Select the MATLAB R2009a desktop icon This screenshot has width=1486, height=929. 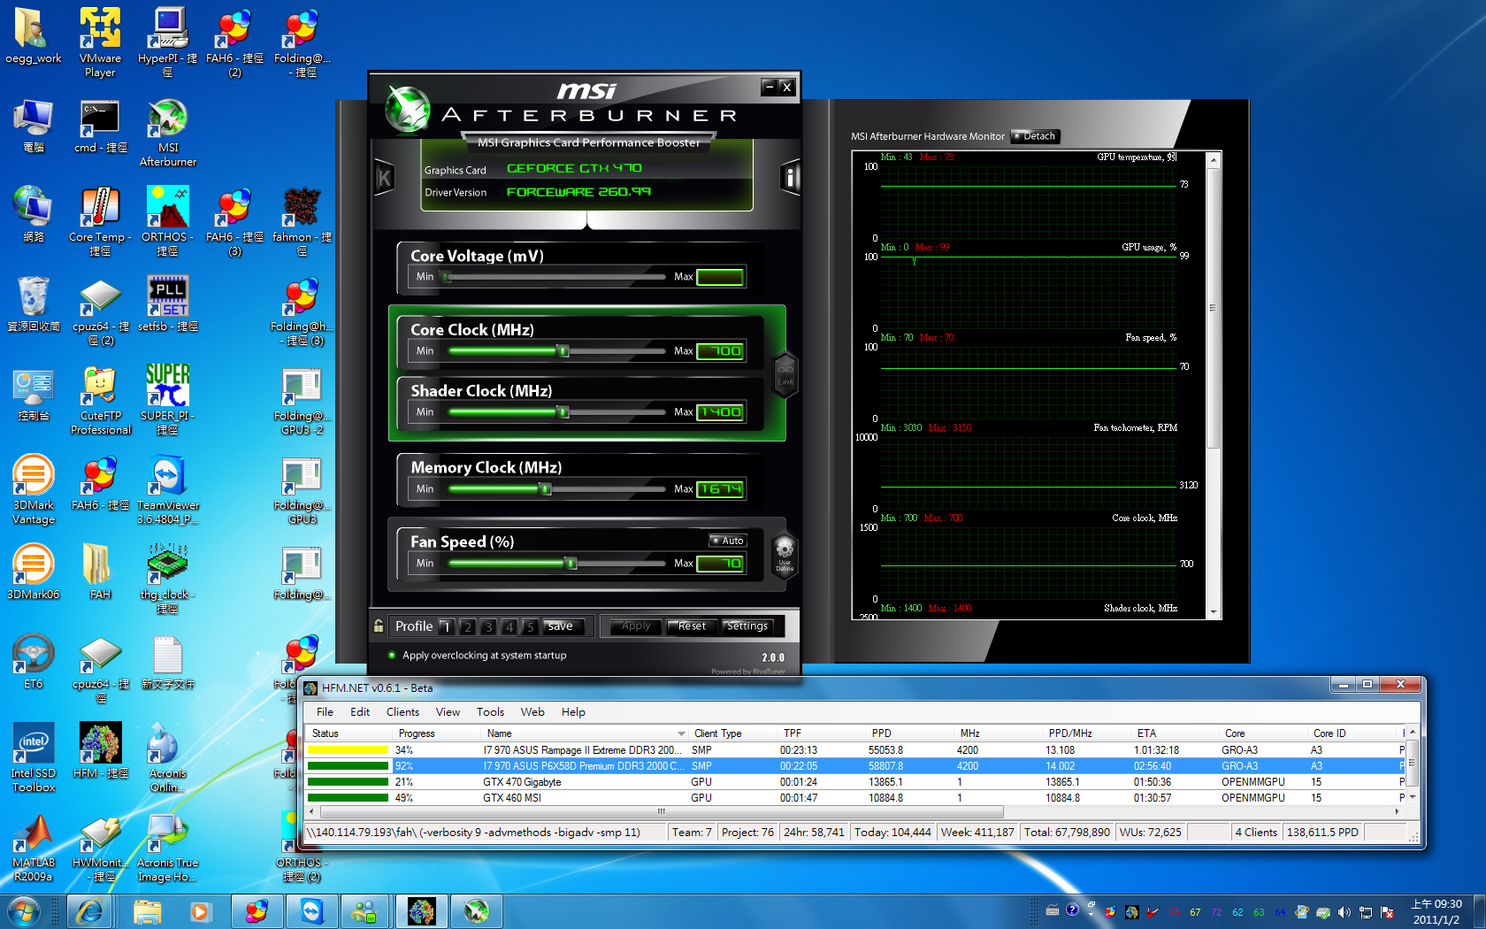(x=33, y=847)
